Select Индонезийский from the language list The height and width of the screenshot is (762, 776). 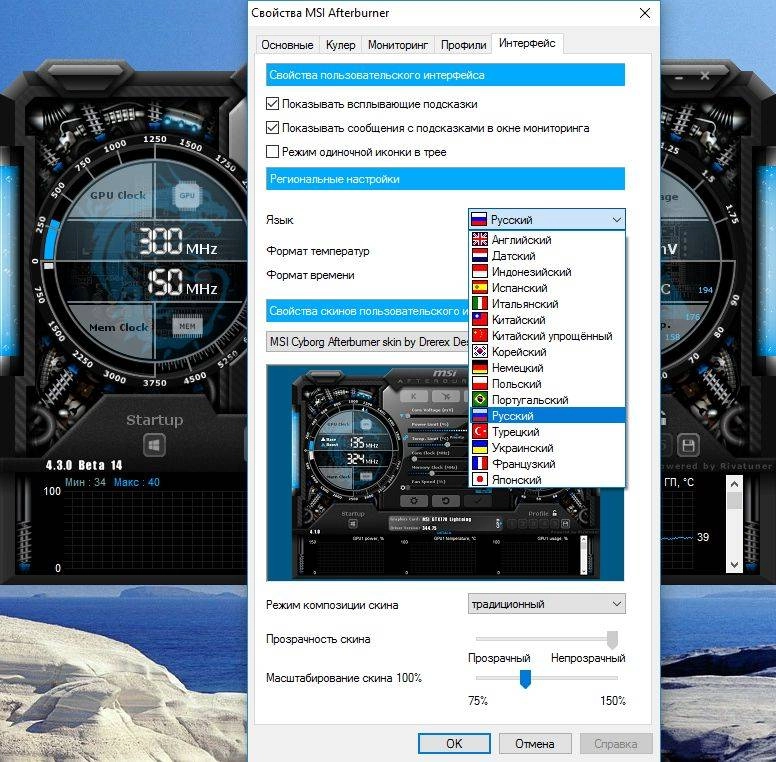547,272
